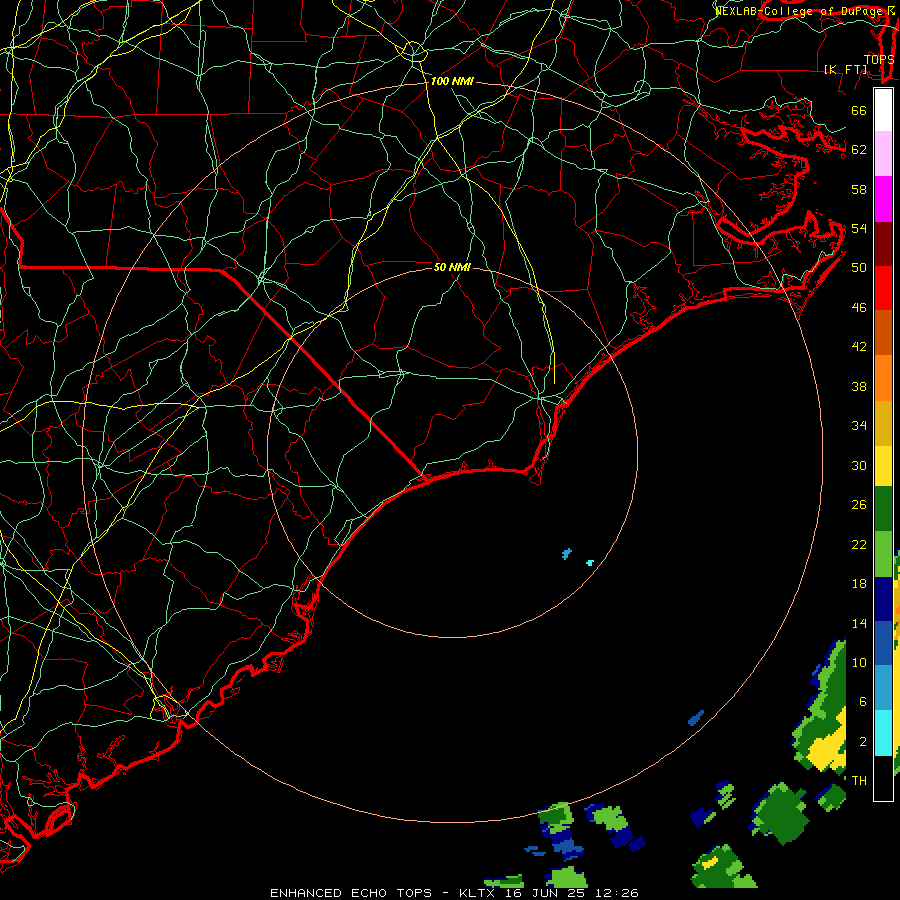Click the 'NEXLAB-College of DuPage' text
The height and width of the screenshot is (900, 900).
pos(798,11)
